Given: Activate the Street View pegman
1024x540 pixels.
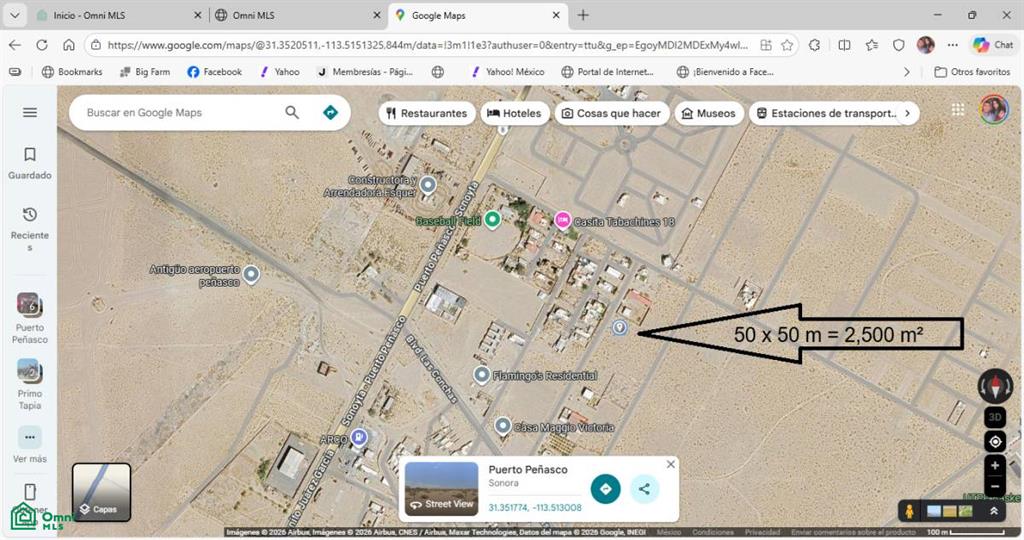Looking at the screenshot, I should coord(908,511).
